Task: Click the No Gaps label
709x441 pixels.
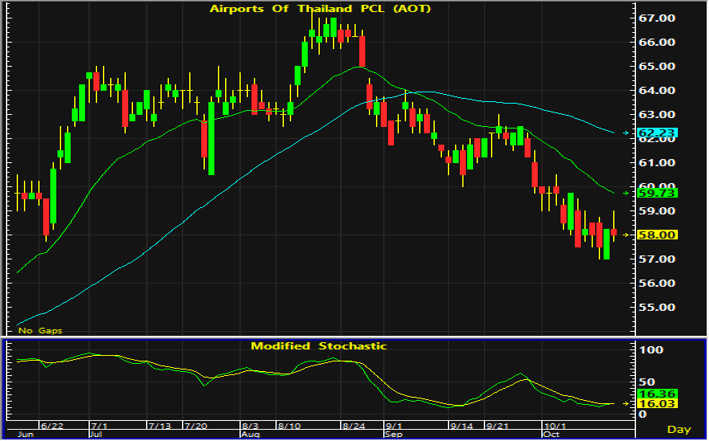Action: [40, 331]
